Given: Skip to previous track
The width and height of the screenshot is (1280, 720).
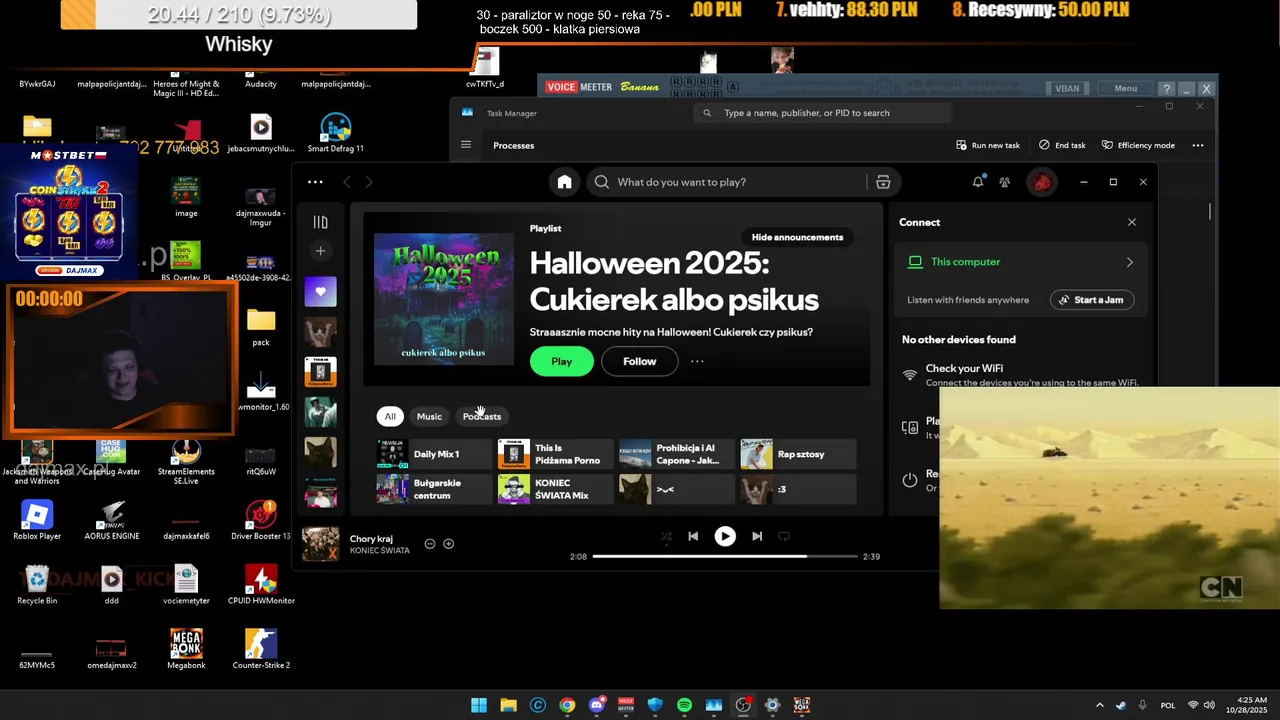Looking at the screenshot, I should pos(693,536).
